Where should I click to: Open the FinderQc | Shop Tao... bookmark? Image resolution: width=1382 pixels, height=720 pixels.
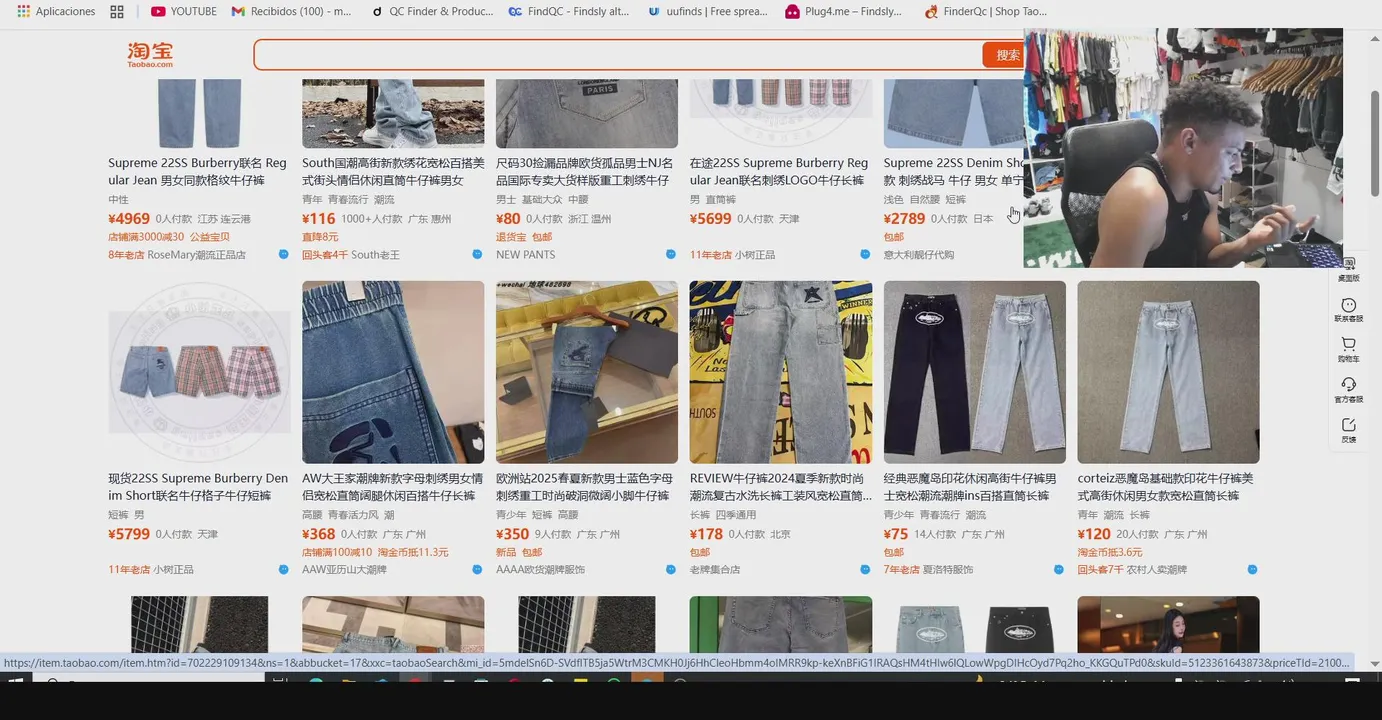tap(986, 11)
